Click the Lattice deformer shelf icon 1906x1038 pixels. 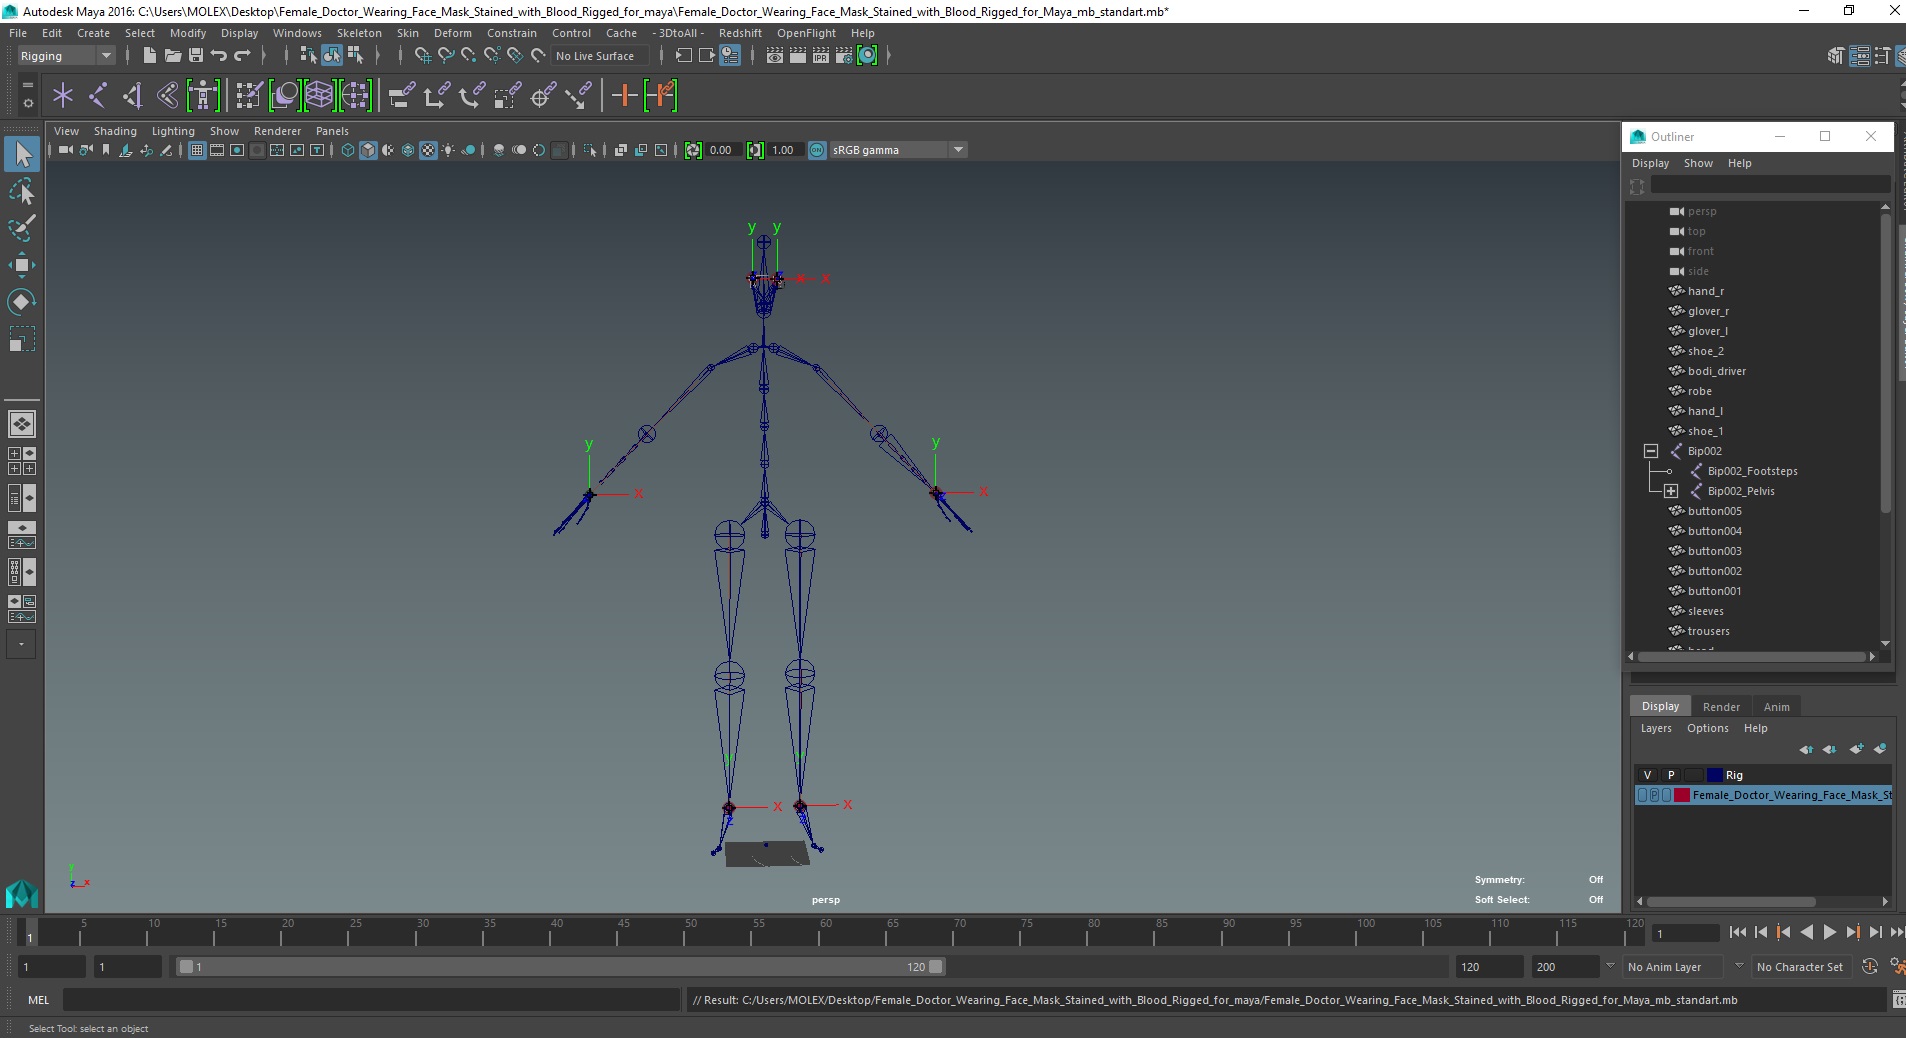click(319, 96)
